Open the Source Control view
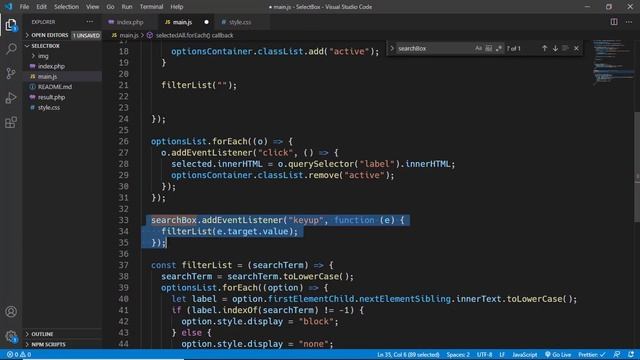 11,73
